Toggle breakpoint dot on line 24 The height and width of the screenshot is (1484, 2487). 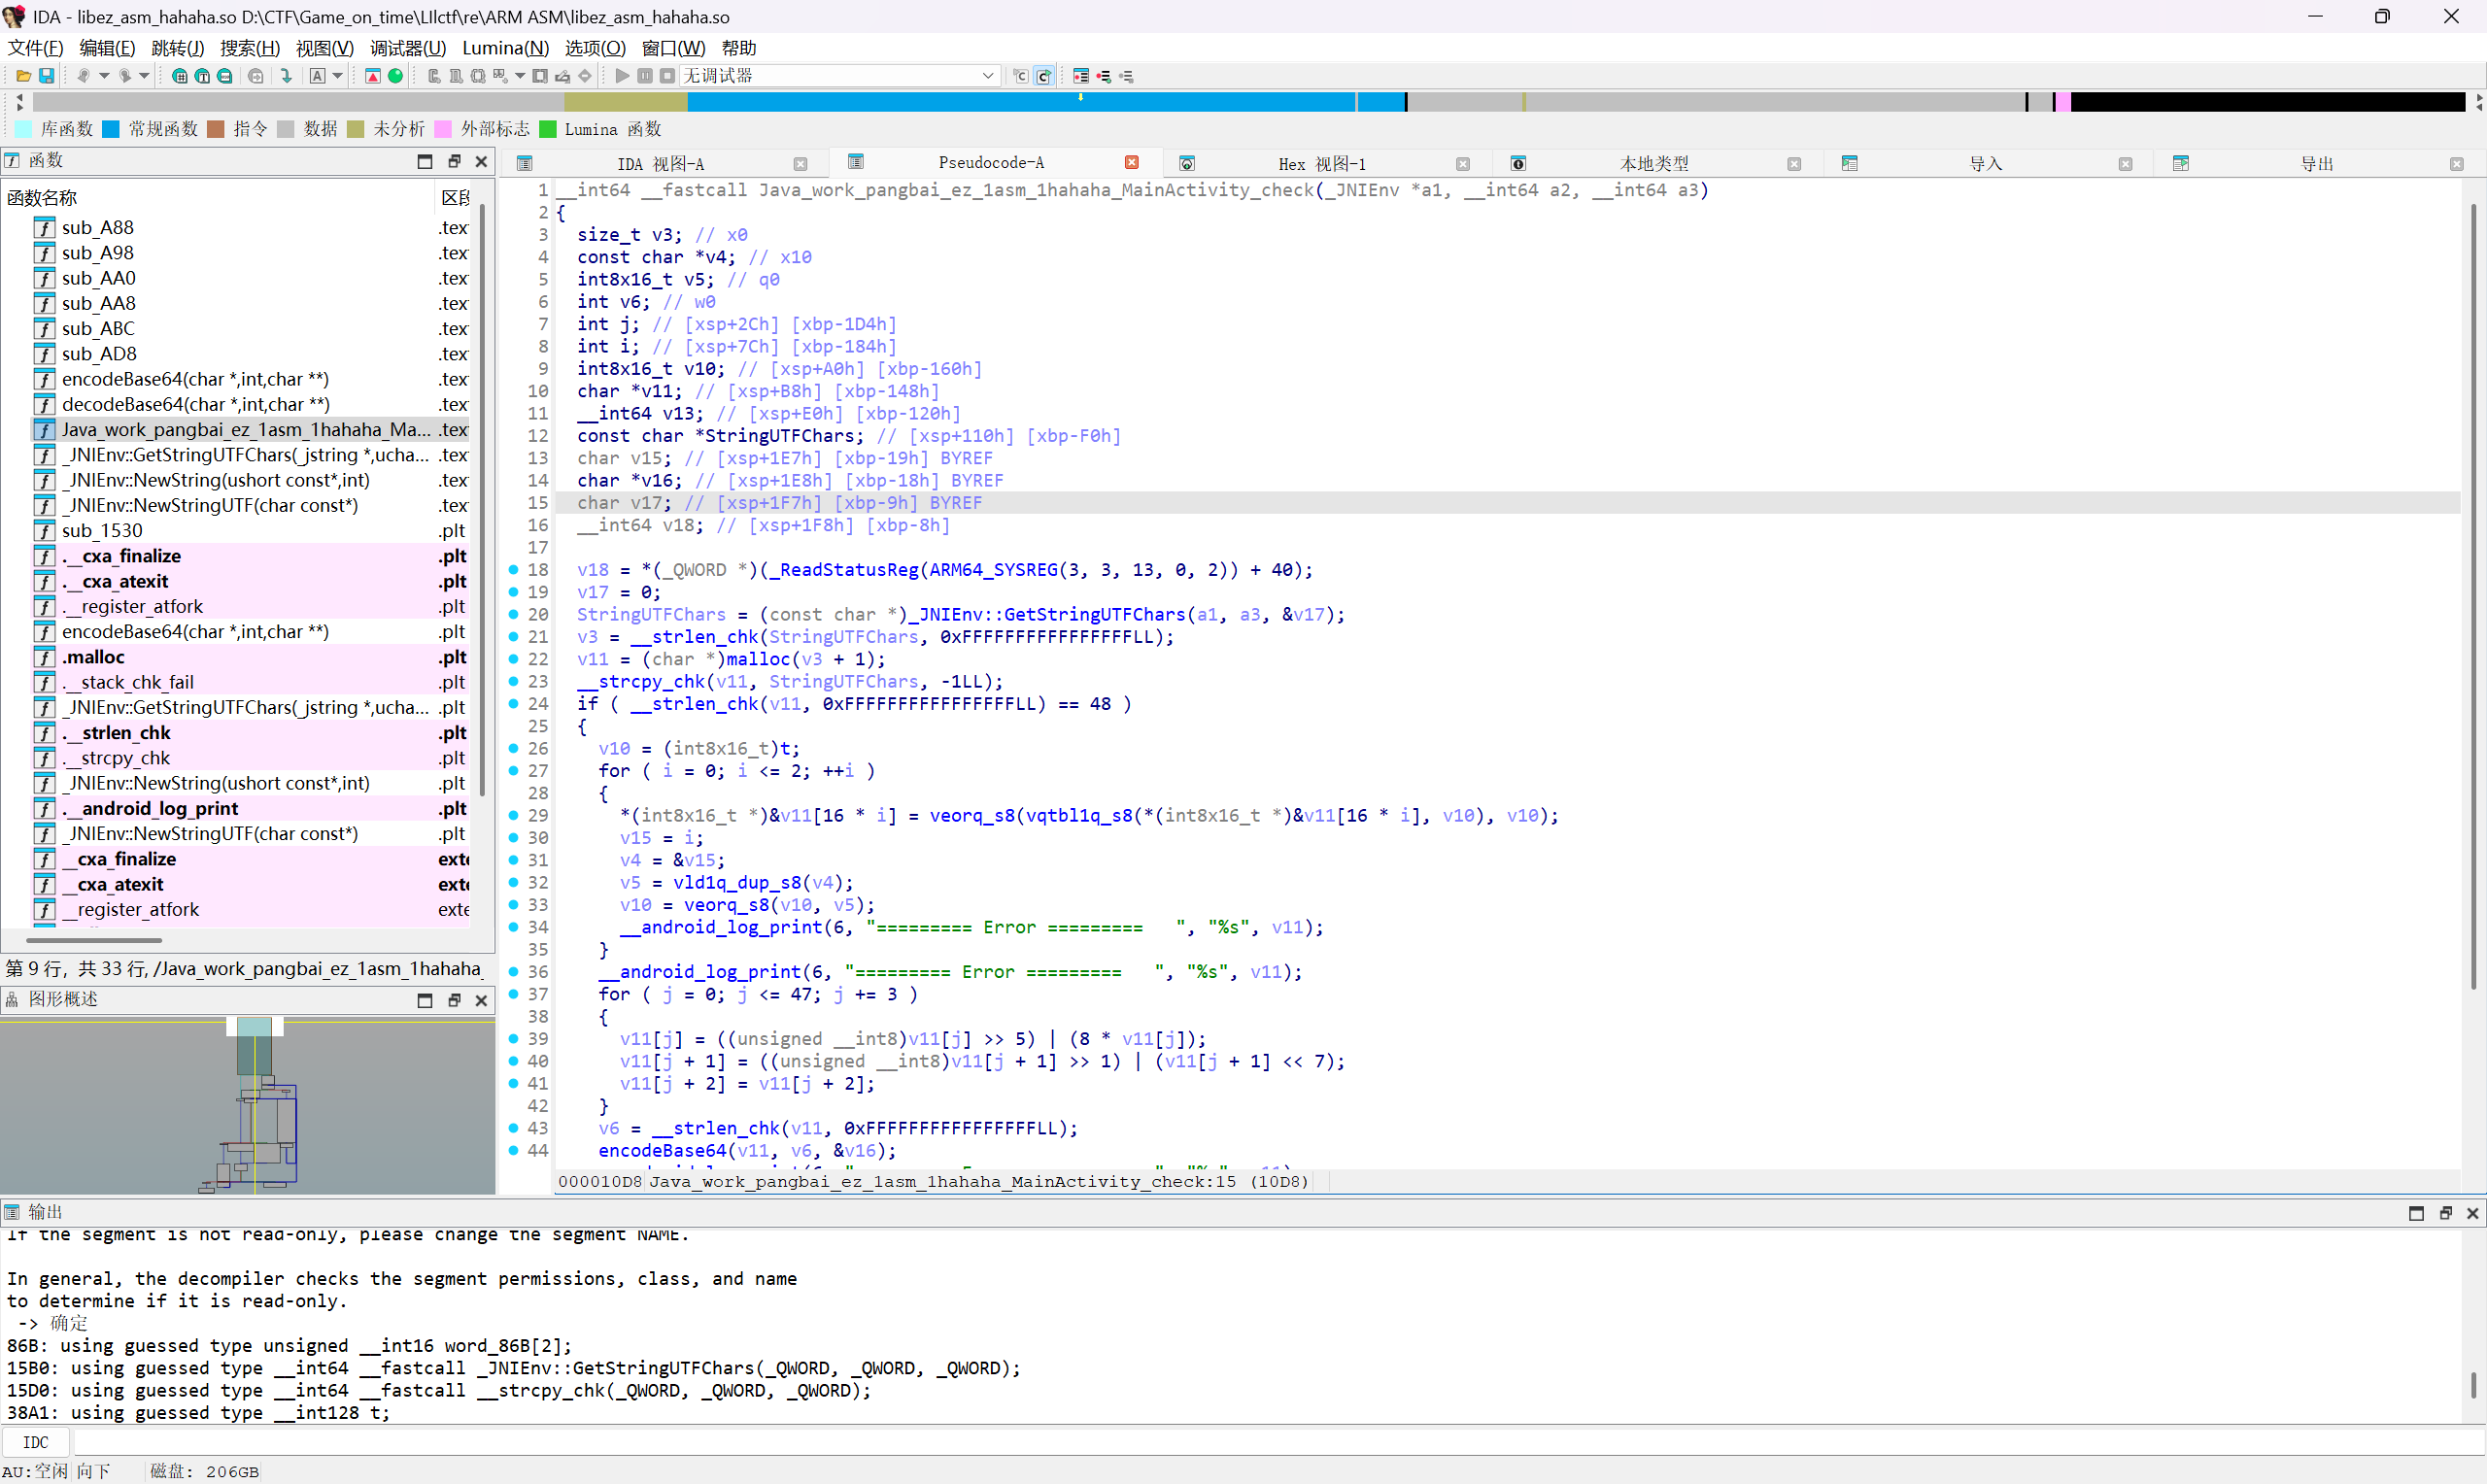click(514, 704)
